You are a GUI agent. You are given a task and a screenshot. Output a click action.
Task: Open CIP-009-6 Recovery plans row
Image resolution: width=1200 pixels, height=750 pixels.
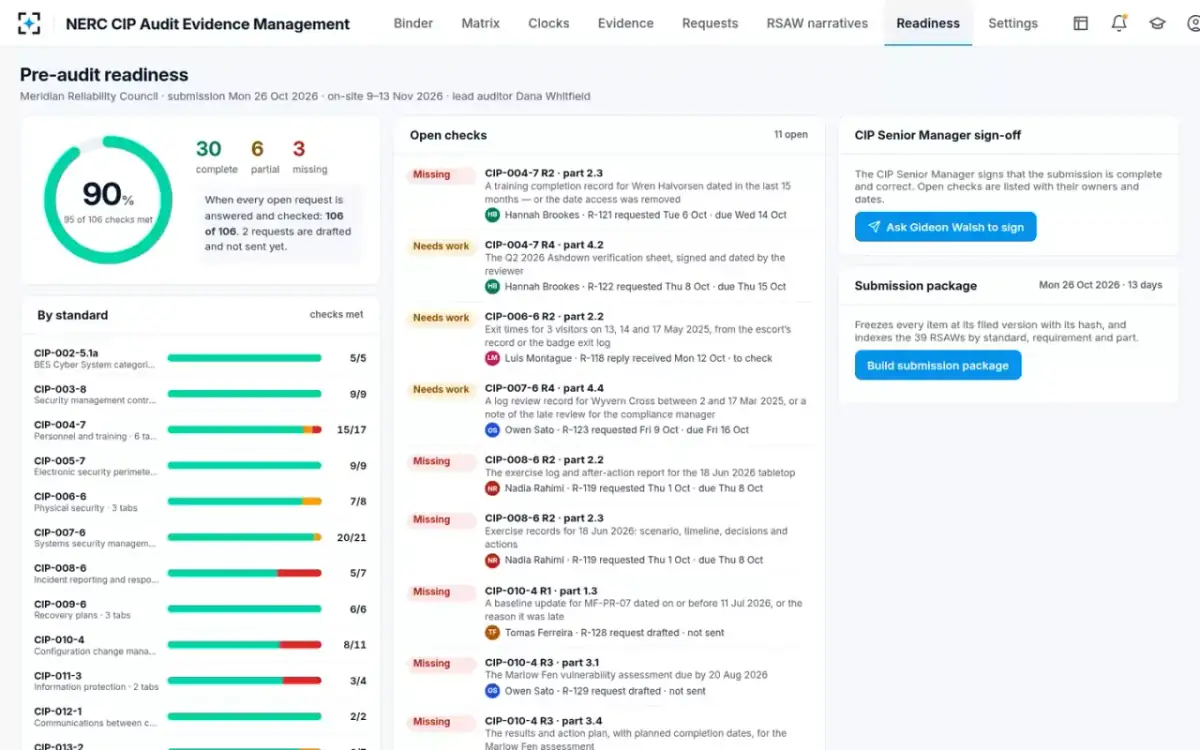tap(200, 609)
